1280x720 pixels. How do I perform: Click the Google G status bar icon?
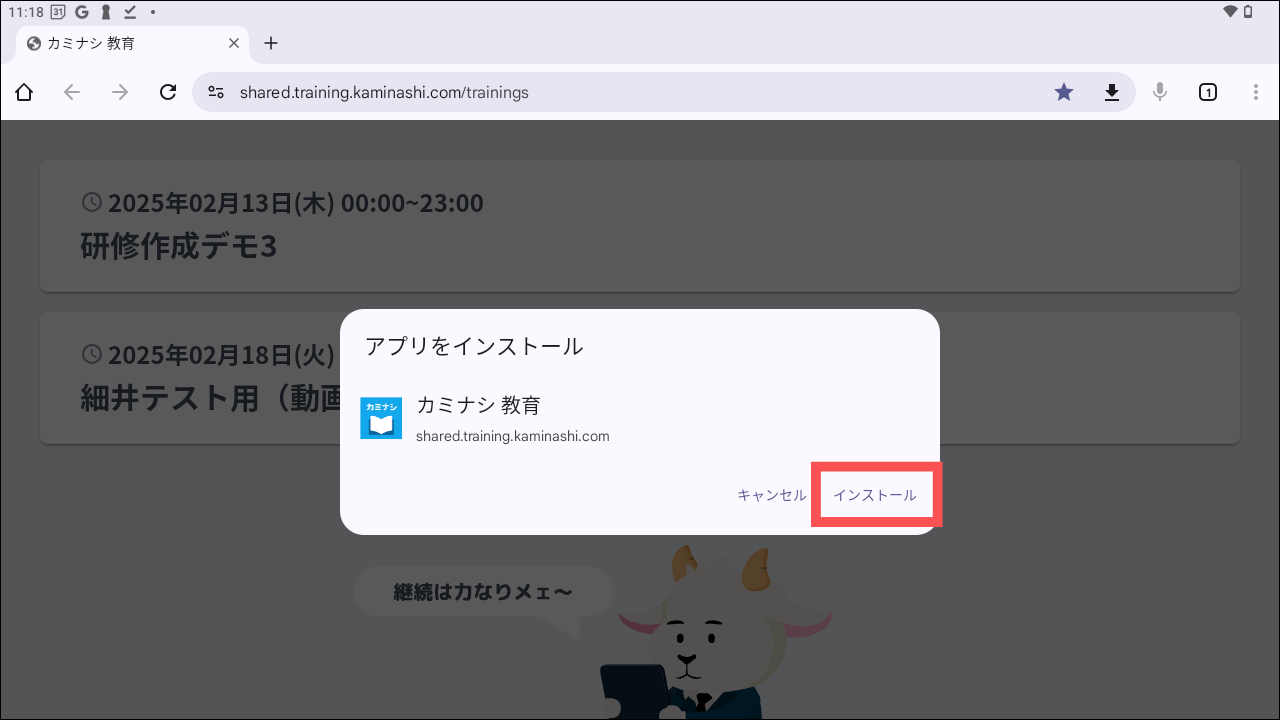pyautogui.click(x=81, y=12)
